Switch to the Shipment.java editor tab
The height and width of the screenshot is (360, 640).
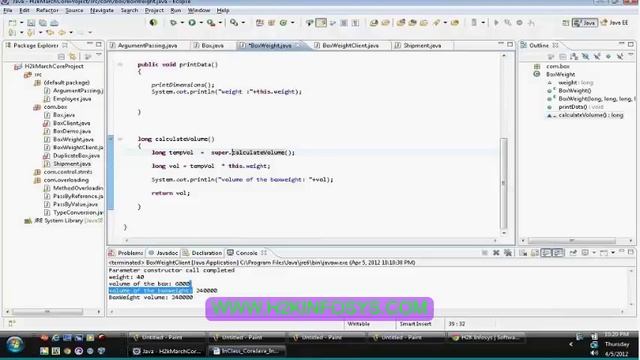422,45
